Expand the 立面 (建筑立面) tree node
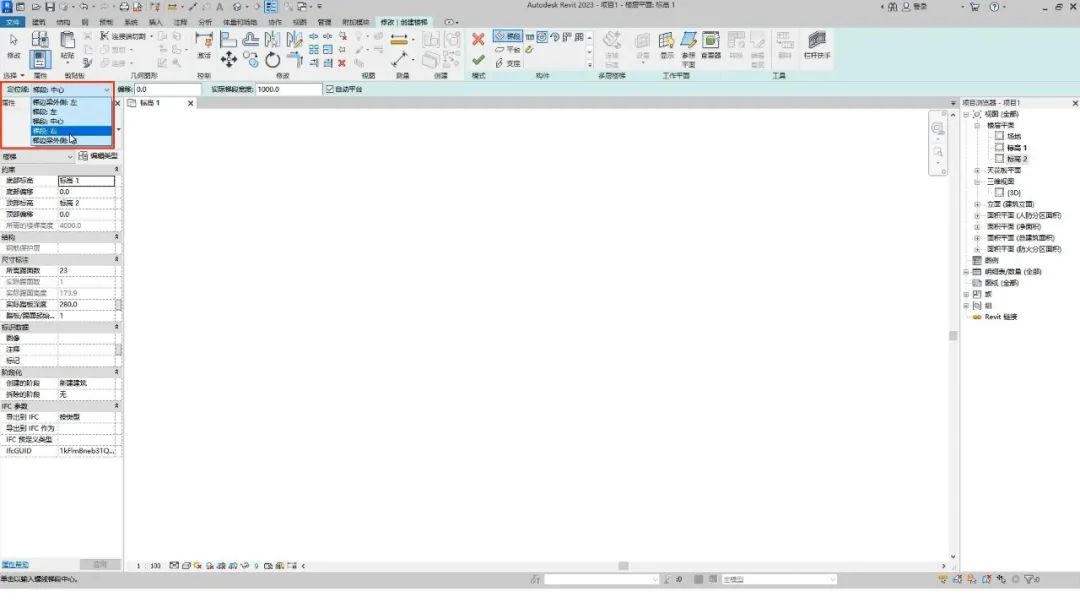The height and width of the screenshot is (608, 1080). pos(977,205)
